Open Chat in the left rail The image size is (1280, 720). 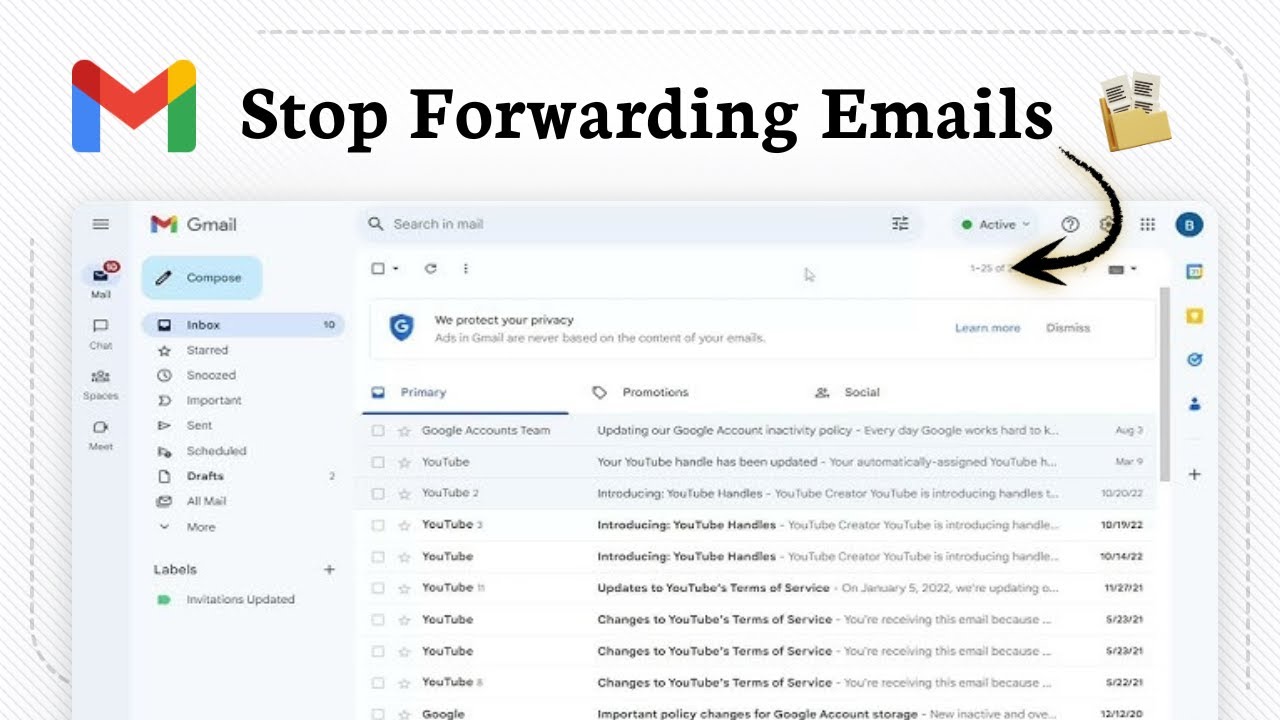pos(101,334)
